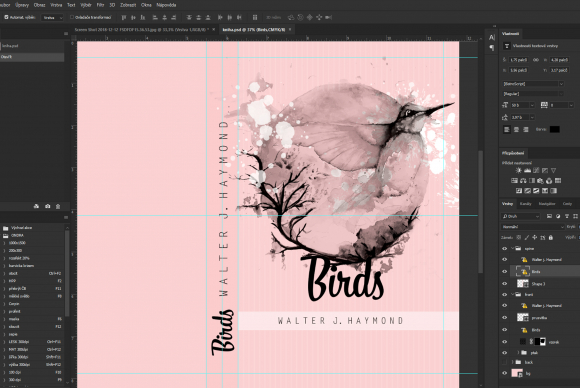Click the Levels histogram adjustment icon
The image size is (580, 388).
[527, 171]
